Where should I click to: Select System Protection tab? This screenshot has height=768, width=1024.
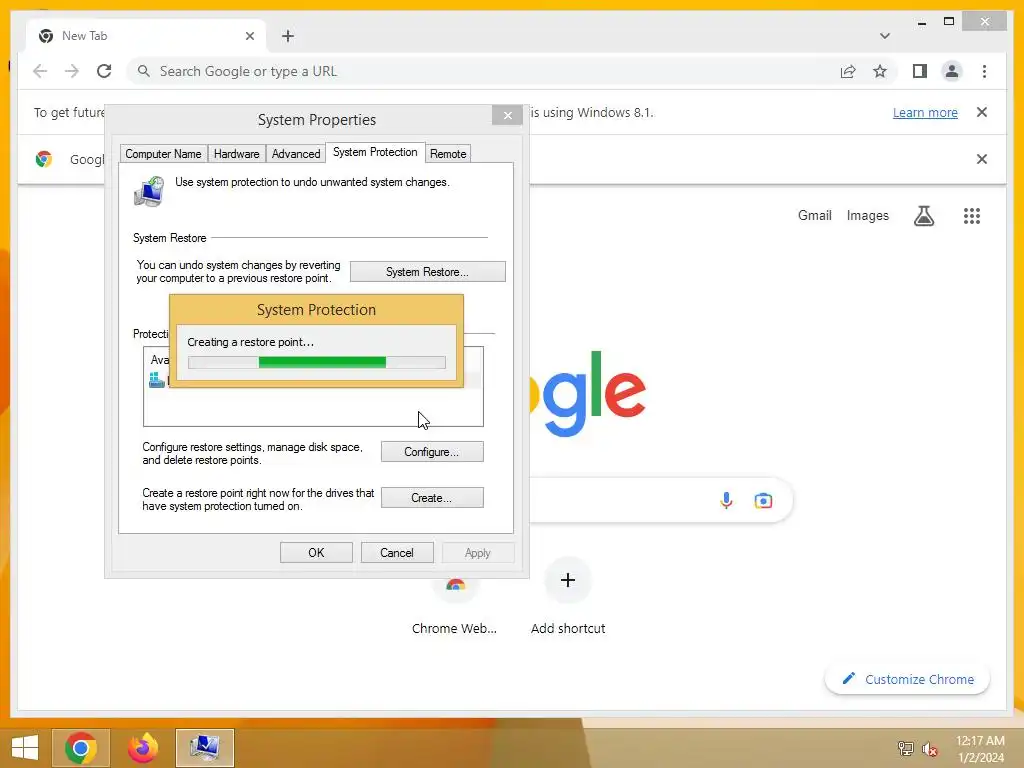[375, 152]
